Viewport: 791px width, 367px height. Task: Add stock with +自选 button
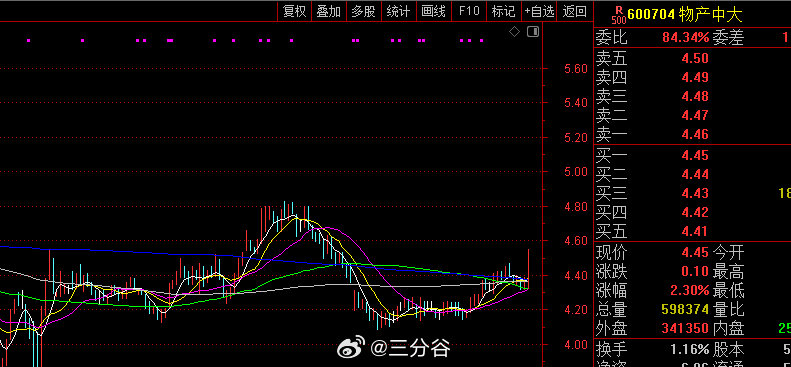[x=539, y=11]
